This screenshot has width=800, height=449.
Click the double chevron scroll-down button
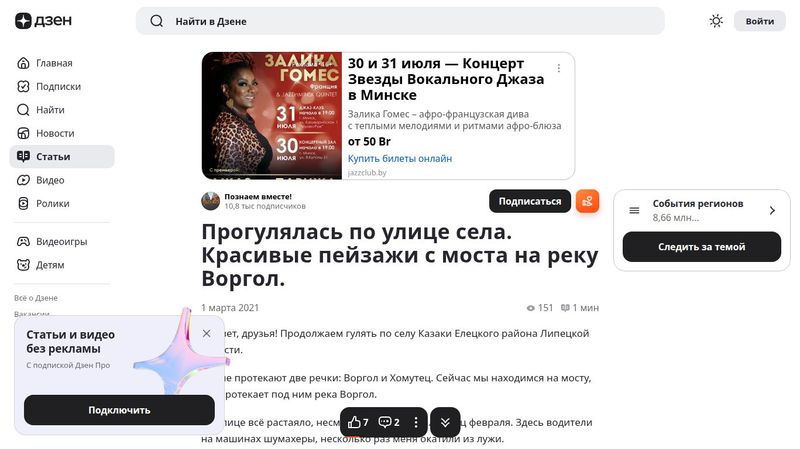(x=445, y=422)
